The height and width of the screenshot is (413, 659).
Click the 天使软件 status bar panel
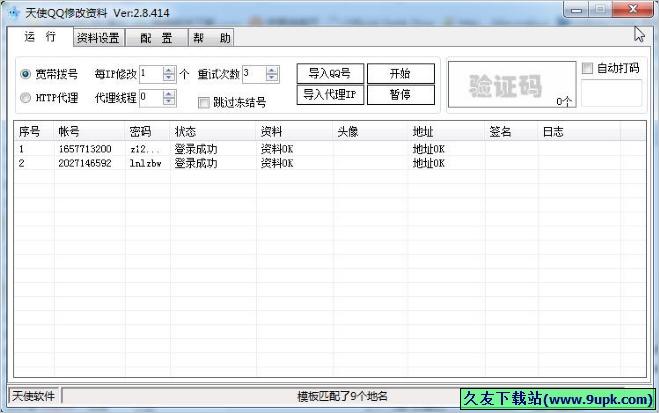pos(34,396)
